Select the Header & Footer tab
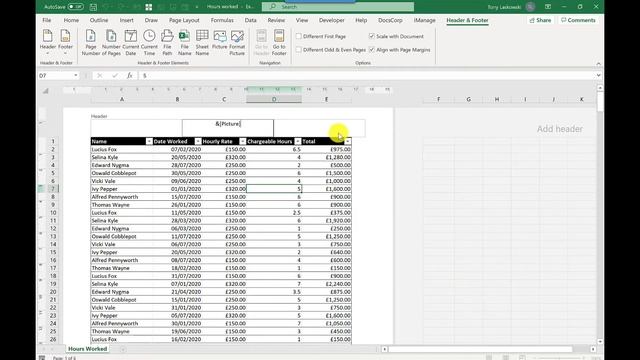Screen dimensions: 640x360 tap(467, 20)
